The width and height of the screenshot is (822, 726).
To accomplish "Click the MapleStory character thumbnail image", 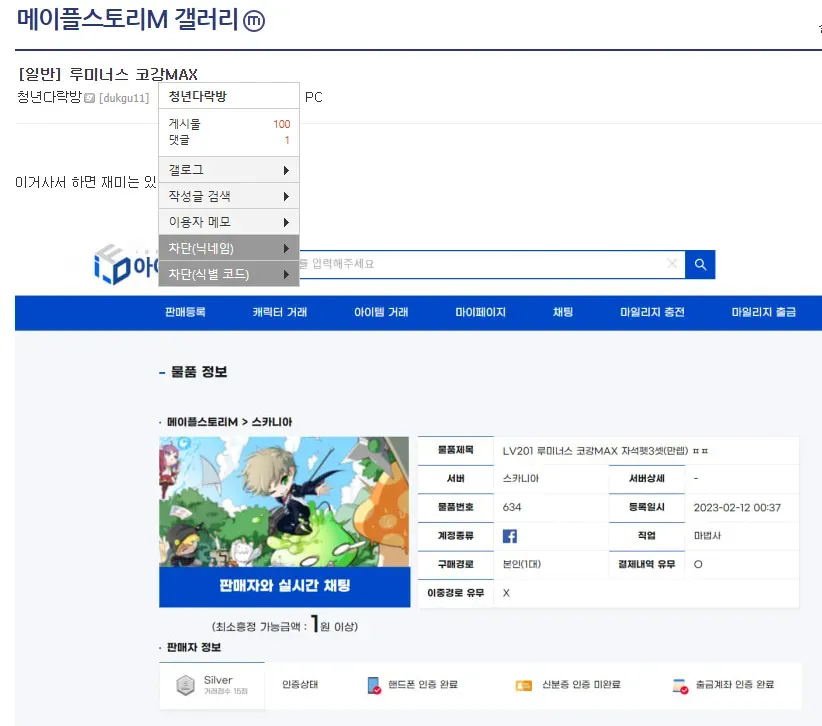I will point(284,502).
